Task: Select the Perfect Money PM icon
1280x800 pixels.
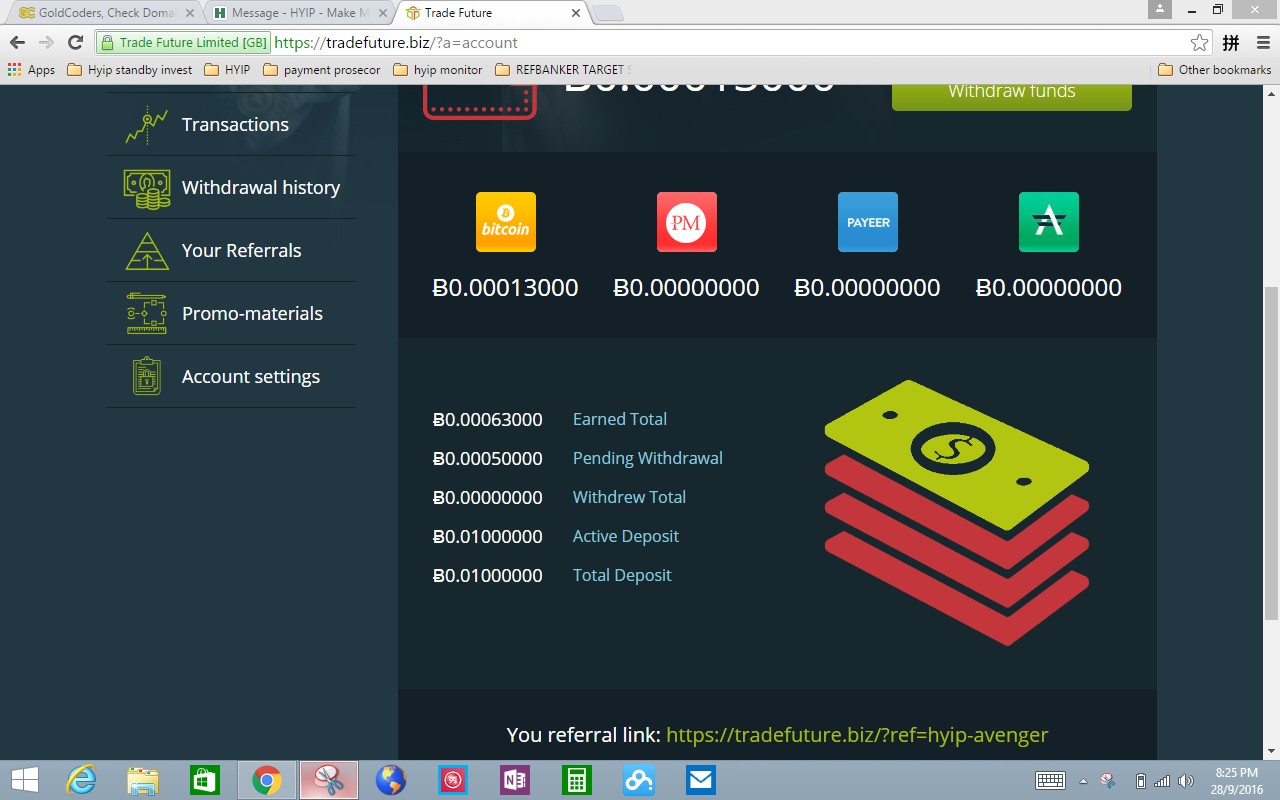Action: tap(686, 222)
